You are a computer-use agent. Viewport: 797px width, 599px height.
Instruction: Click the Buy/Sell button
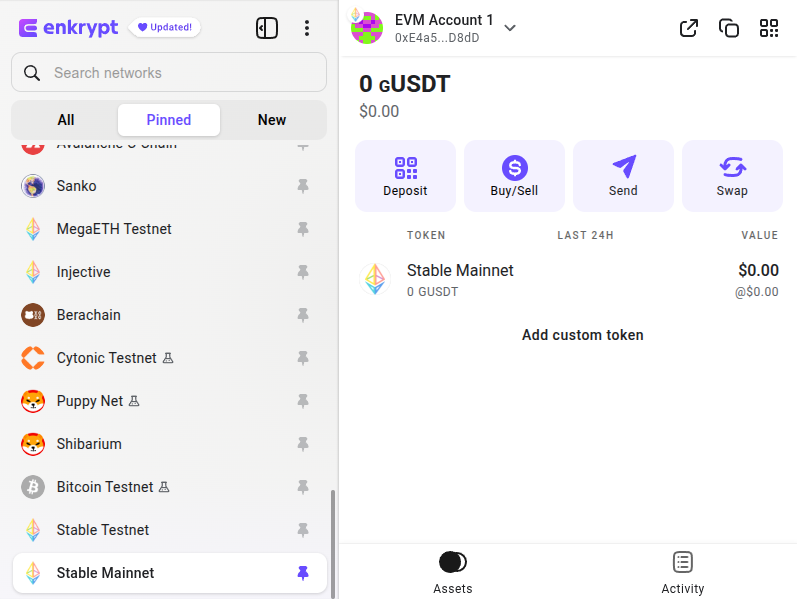tap(514, 176)
